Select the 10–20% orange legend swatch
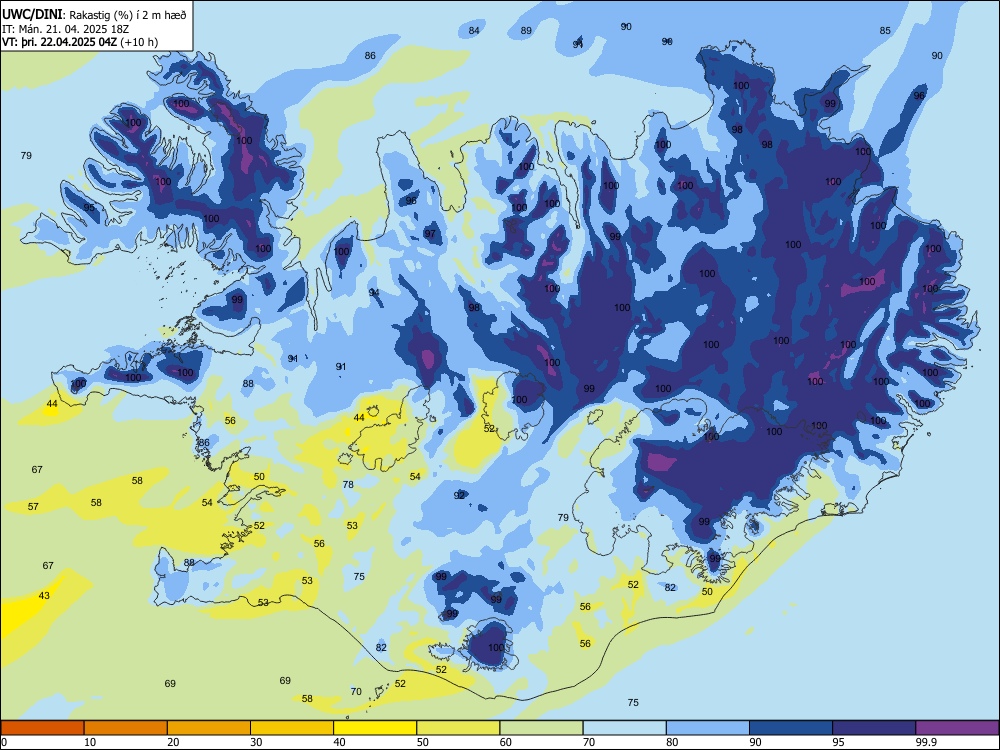 (x=126, y=728)
